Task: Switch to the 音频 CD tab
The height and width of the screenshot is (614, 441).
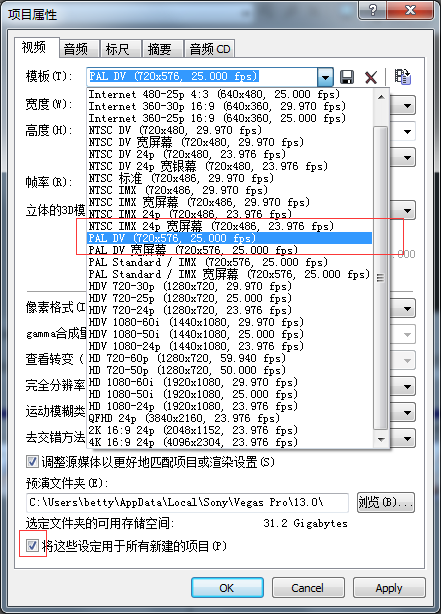Action: point(210,49)
